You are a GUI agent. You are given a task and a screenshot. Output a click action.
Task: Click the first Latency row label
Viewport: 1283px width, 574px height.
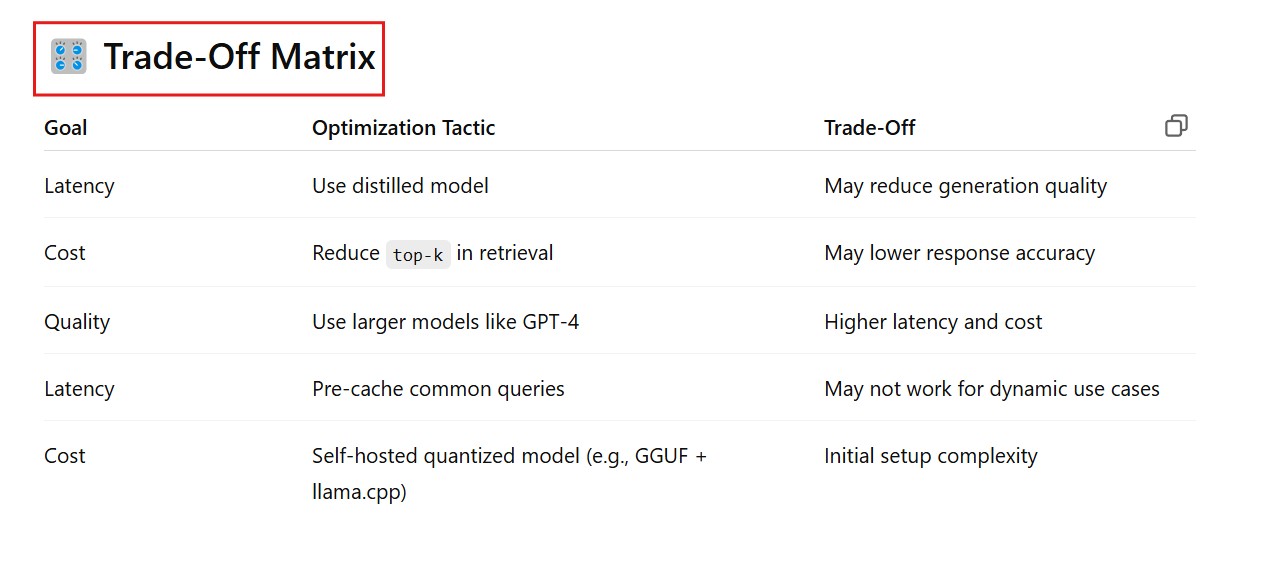(x=79, y=186)
